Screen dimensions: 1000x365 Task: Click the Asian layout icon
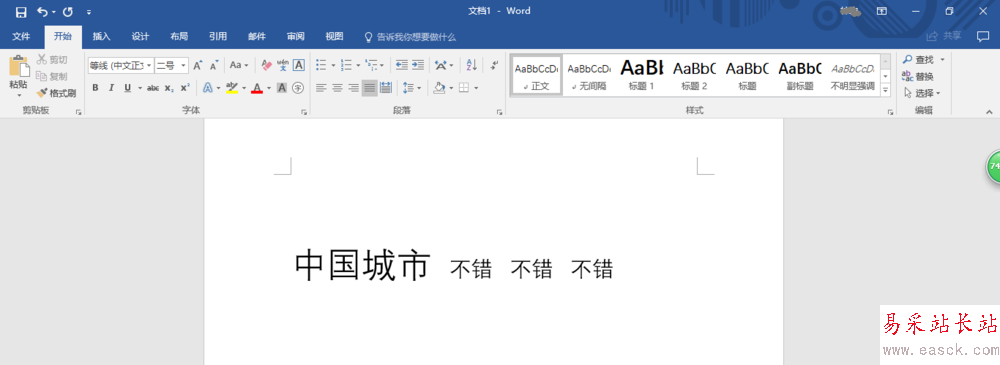pyautogui.click(x=441, y=65)
